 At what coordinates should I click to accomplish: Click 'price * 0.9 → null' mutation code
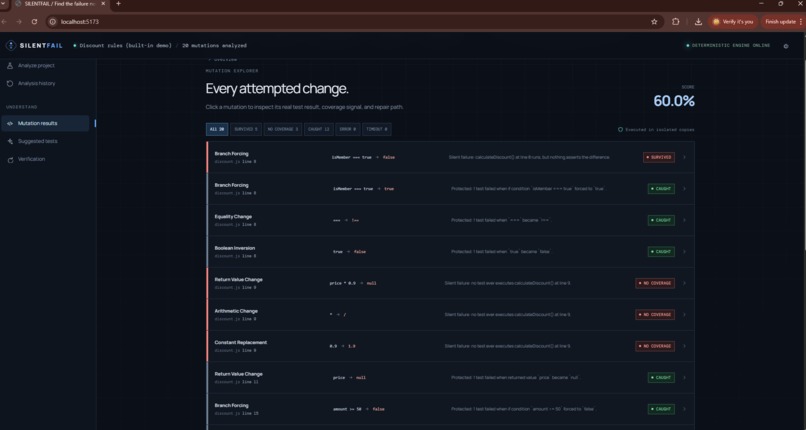(x=353, y=283)
